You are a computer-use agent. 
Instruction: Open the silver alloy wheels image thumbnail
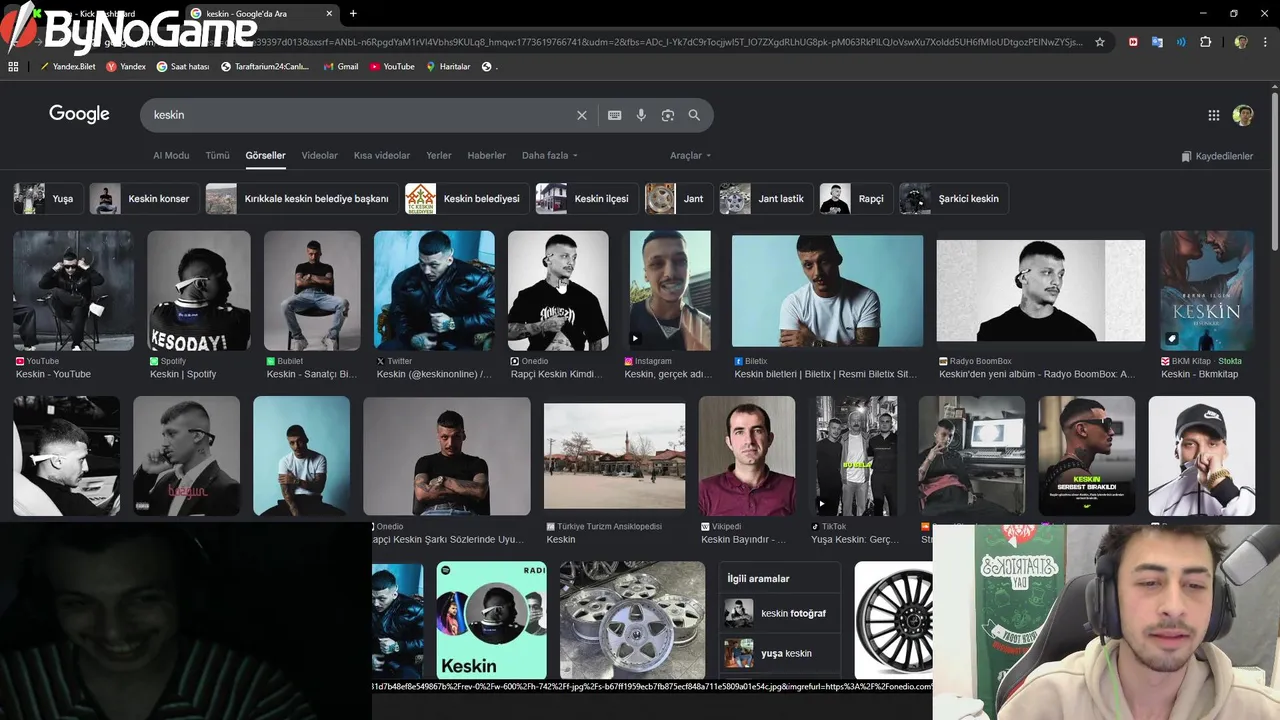(632, 620)
